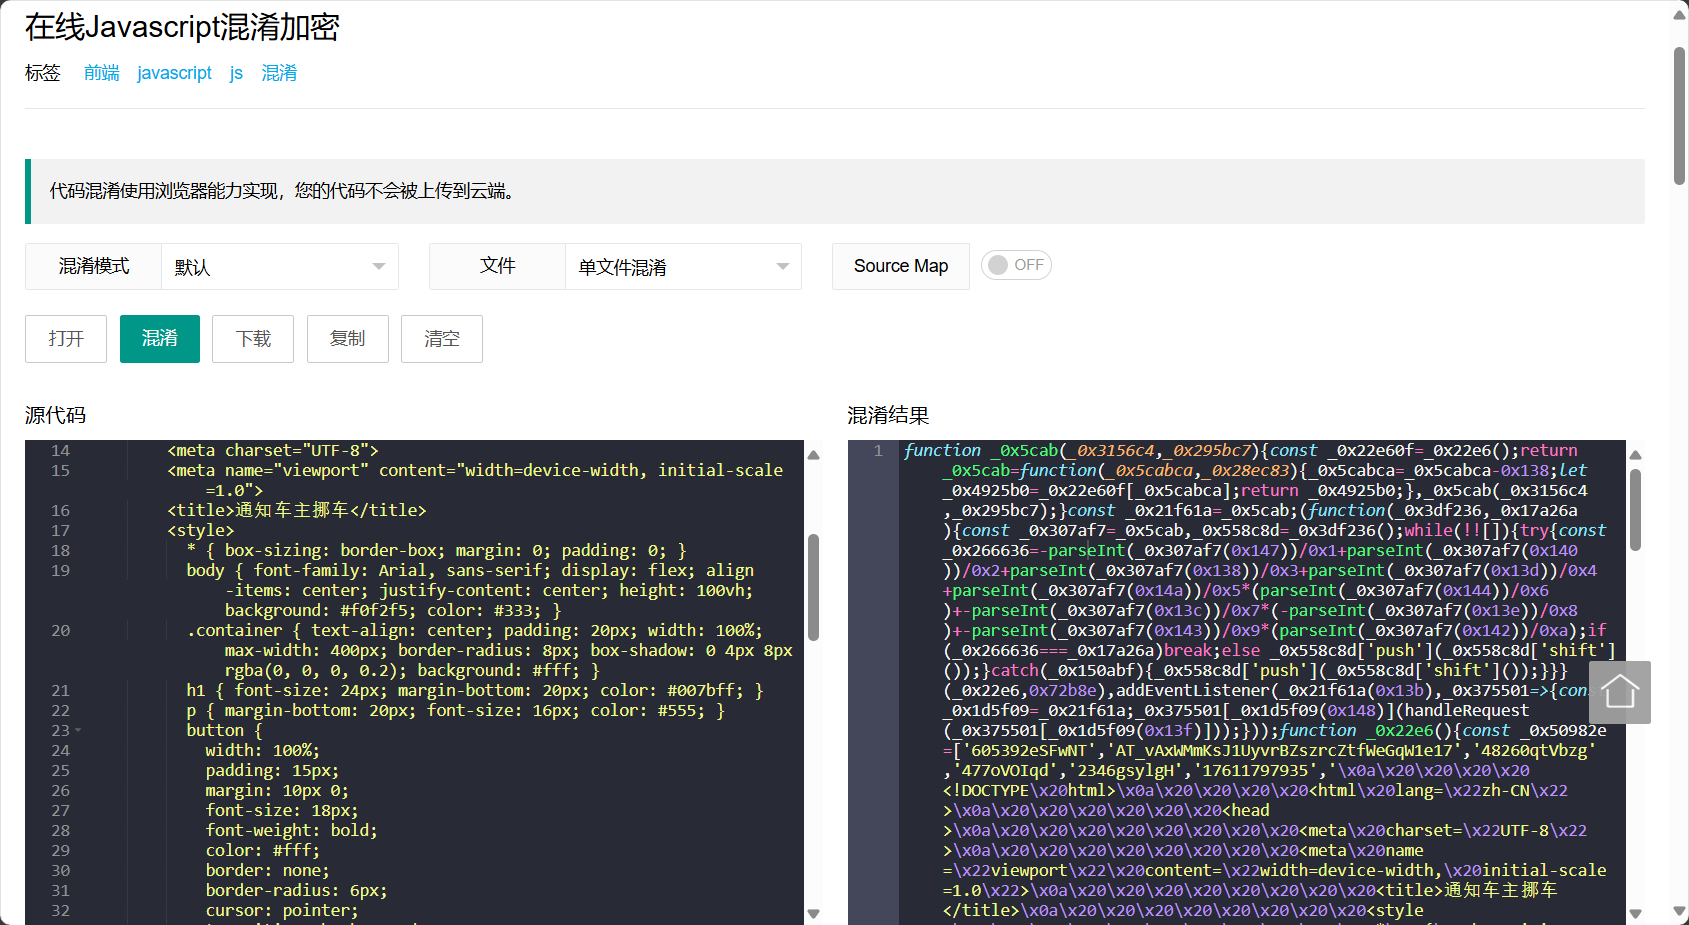Image resolution: width=1689 pixels, height=925 pixels.
Task: Toggle the Source Map OFF switch
Action: pos(1016,265)
